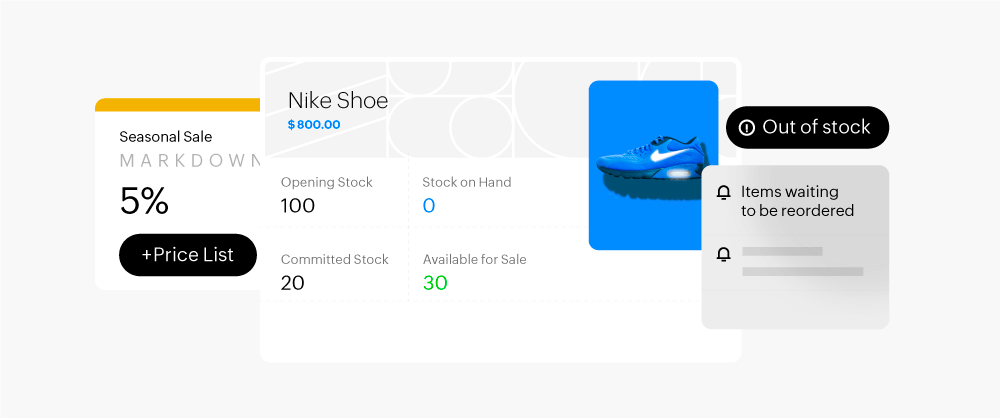The width and height of the screenshot is (1000, 418).
Task: Click the alert icon in Out of stock
Action: point(746,128)
